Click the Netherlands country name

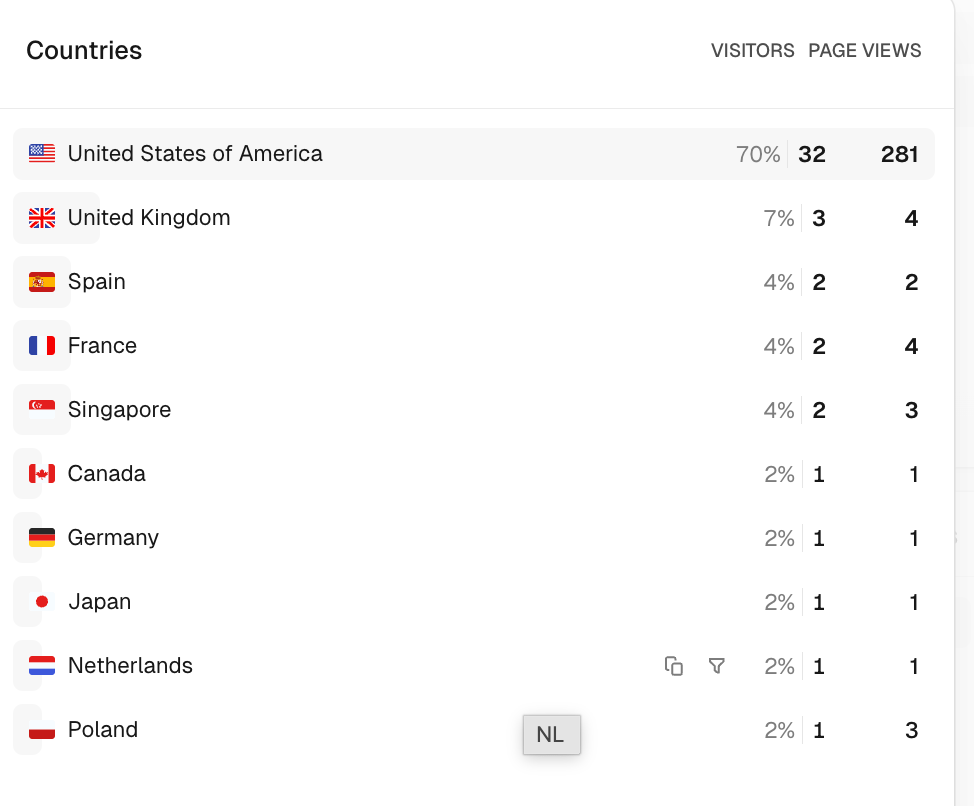click(x=130, y=666)
